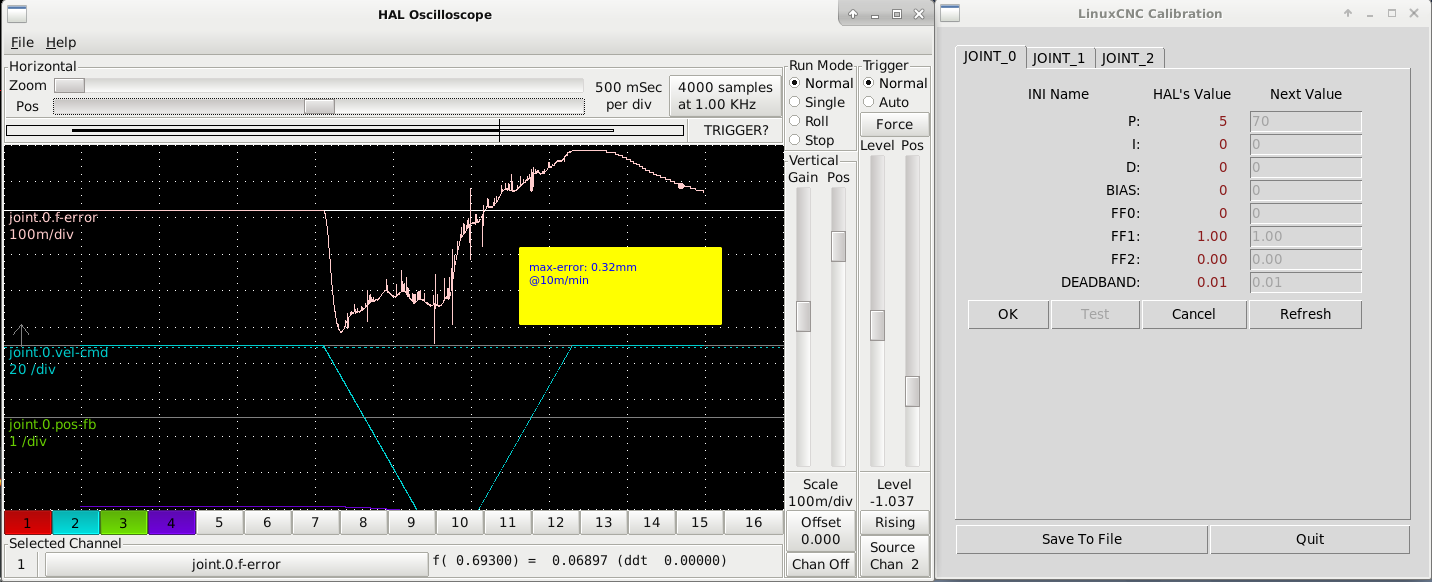1432x582 pixels.
Task: Click the FF1 next value field
Action: point(1305,237)
